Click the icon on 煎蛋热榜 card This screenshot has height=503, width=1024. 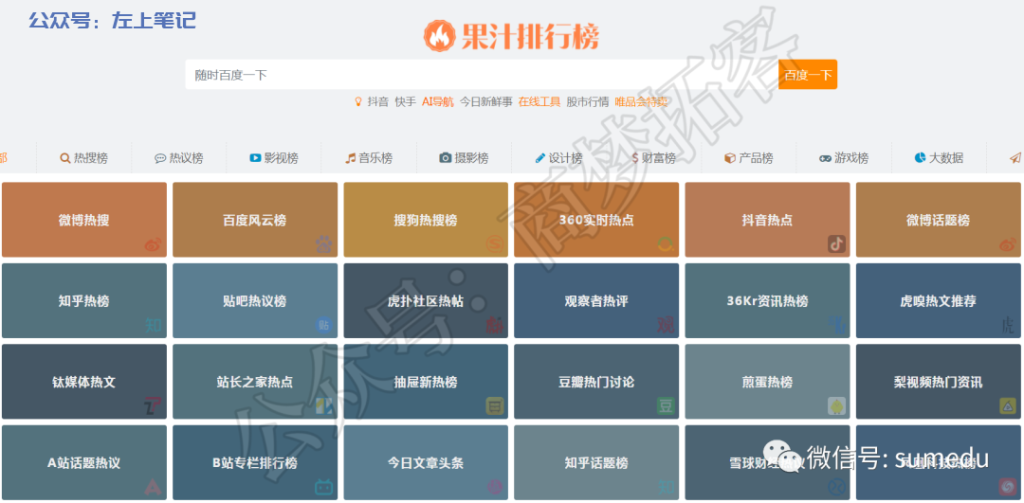coord(837,406)
